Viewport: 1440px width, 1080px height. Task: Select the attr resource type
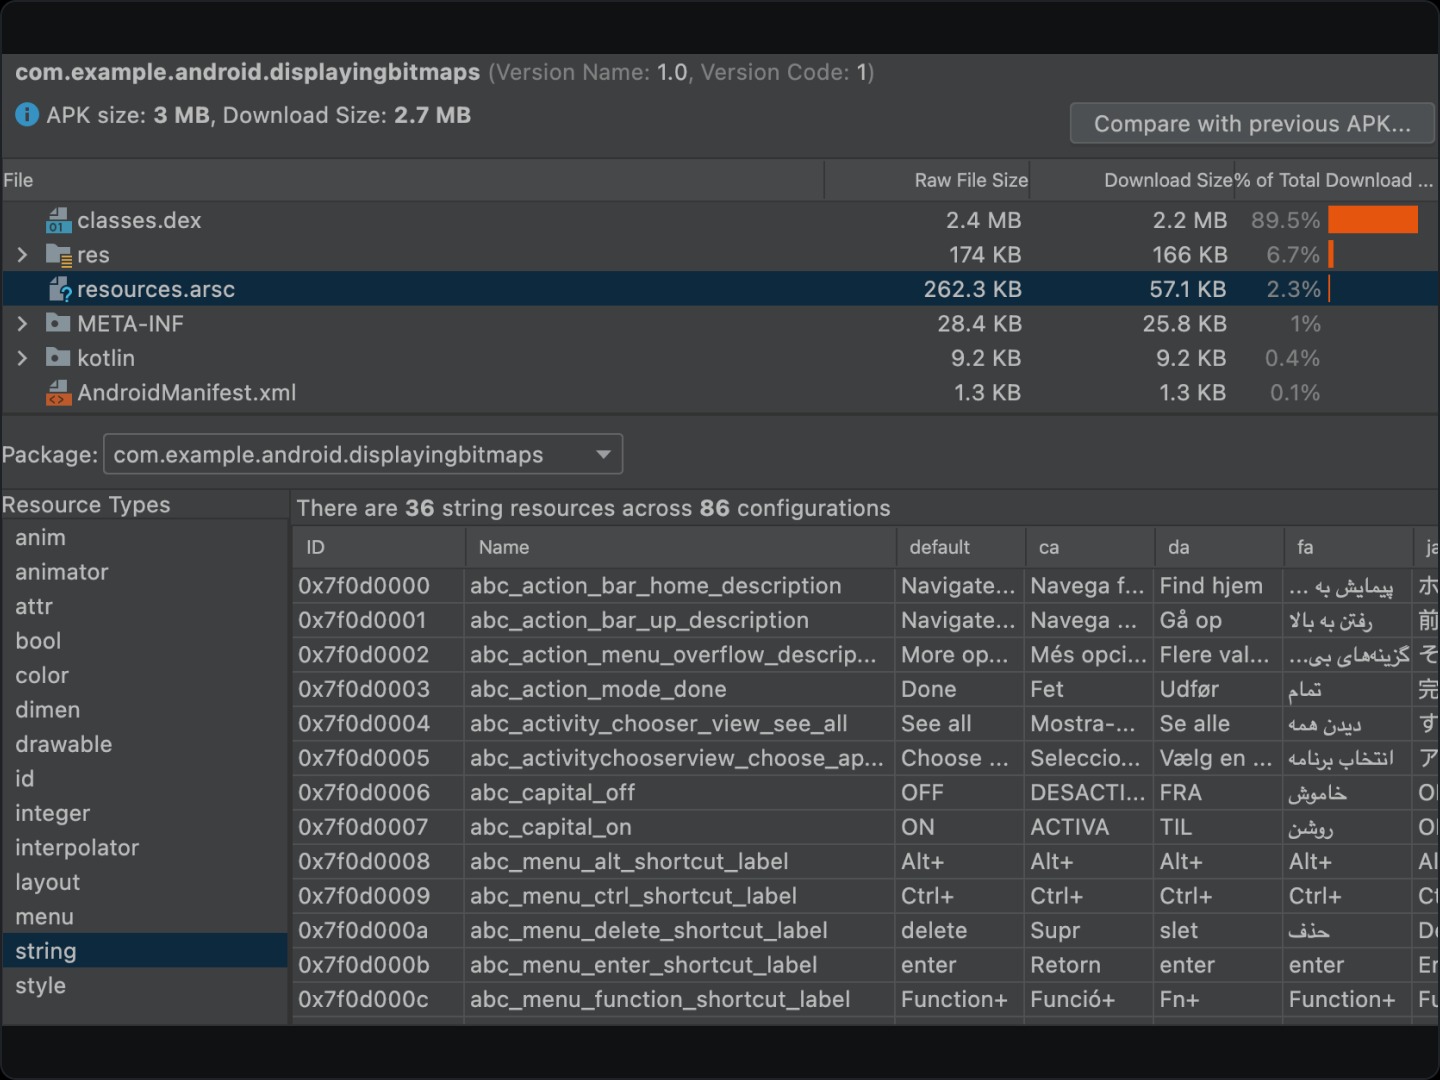tap(144, 606)
